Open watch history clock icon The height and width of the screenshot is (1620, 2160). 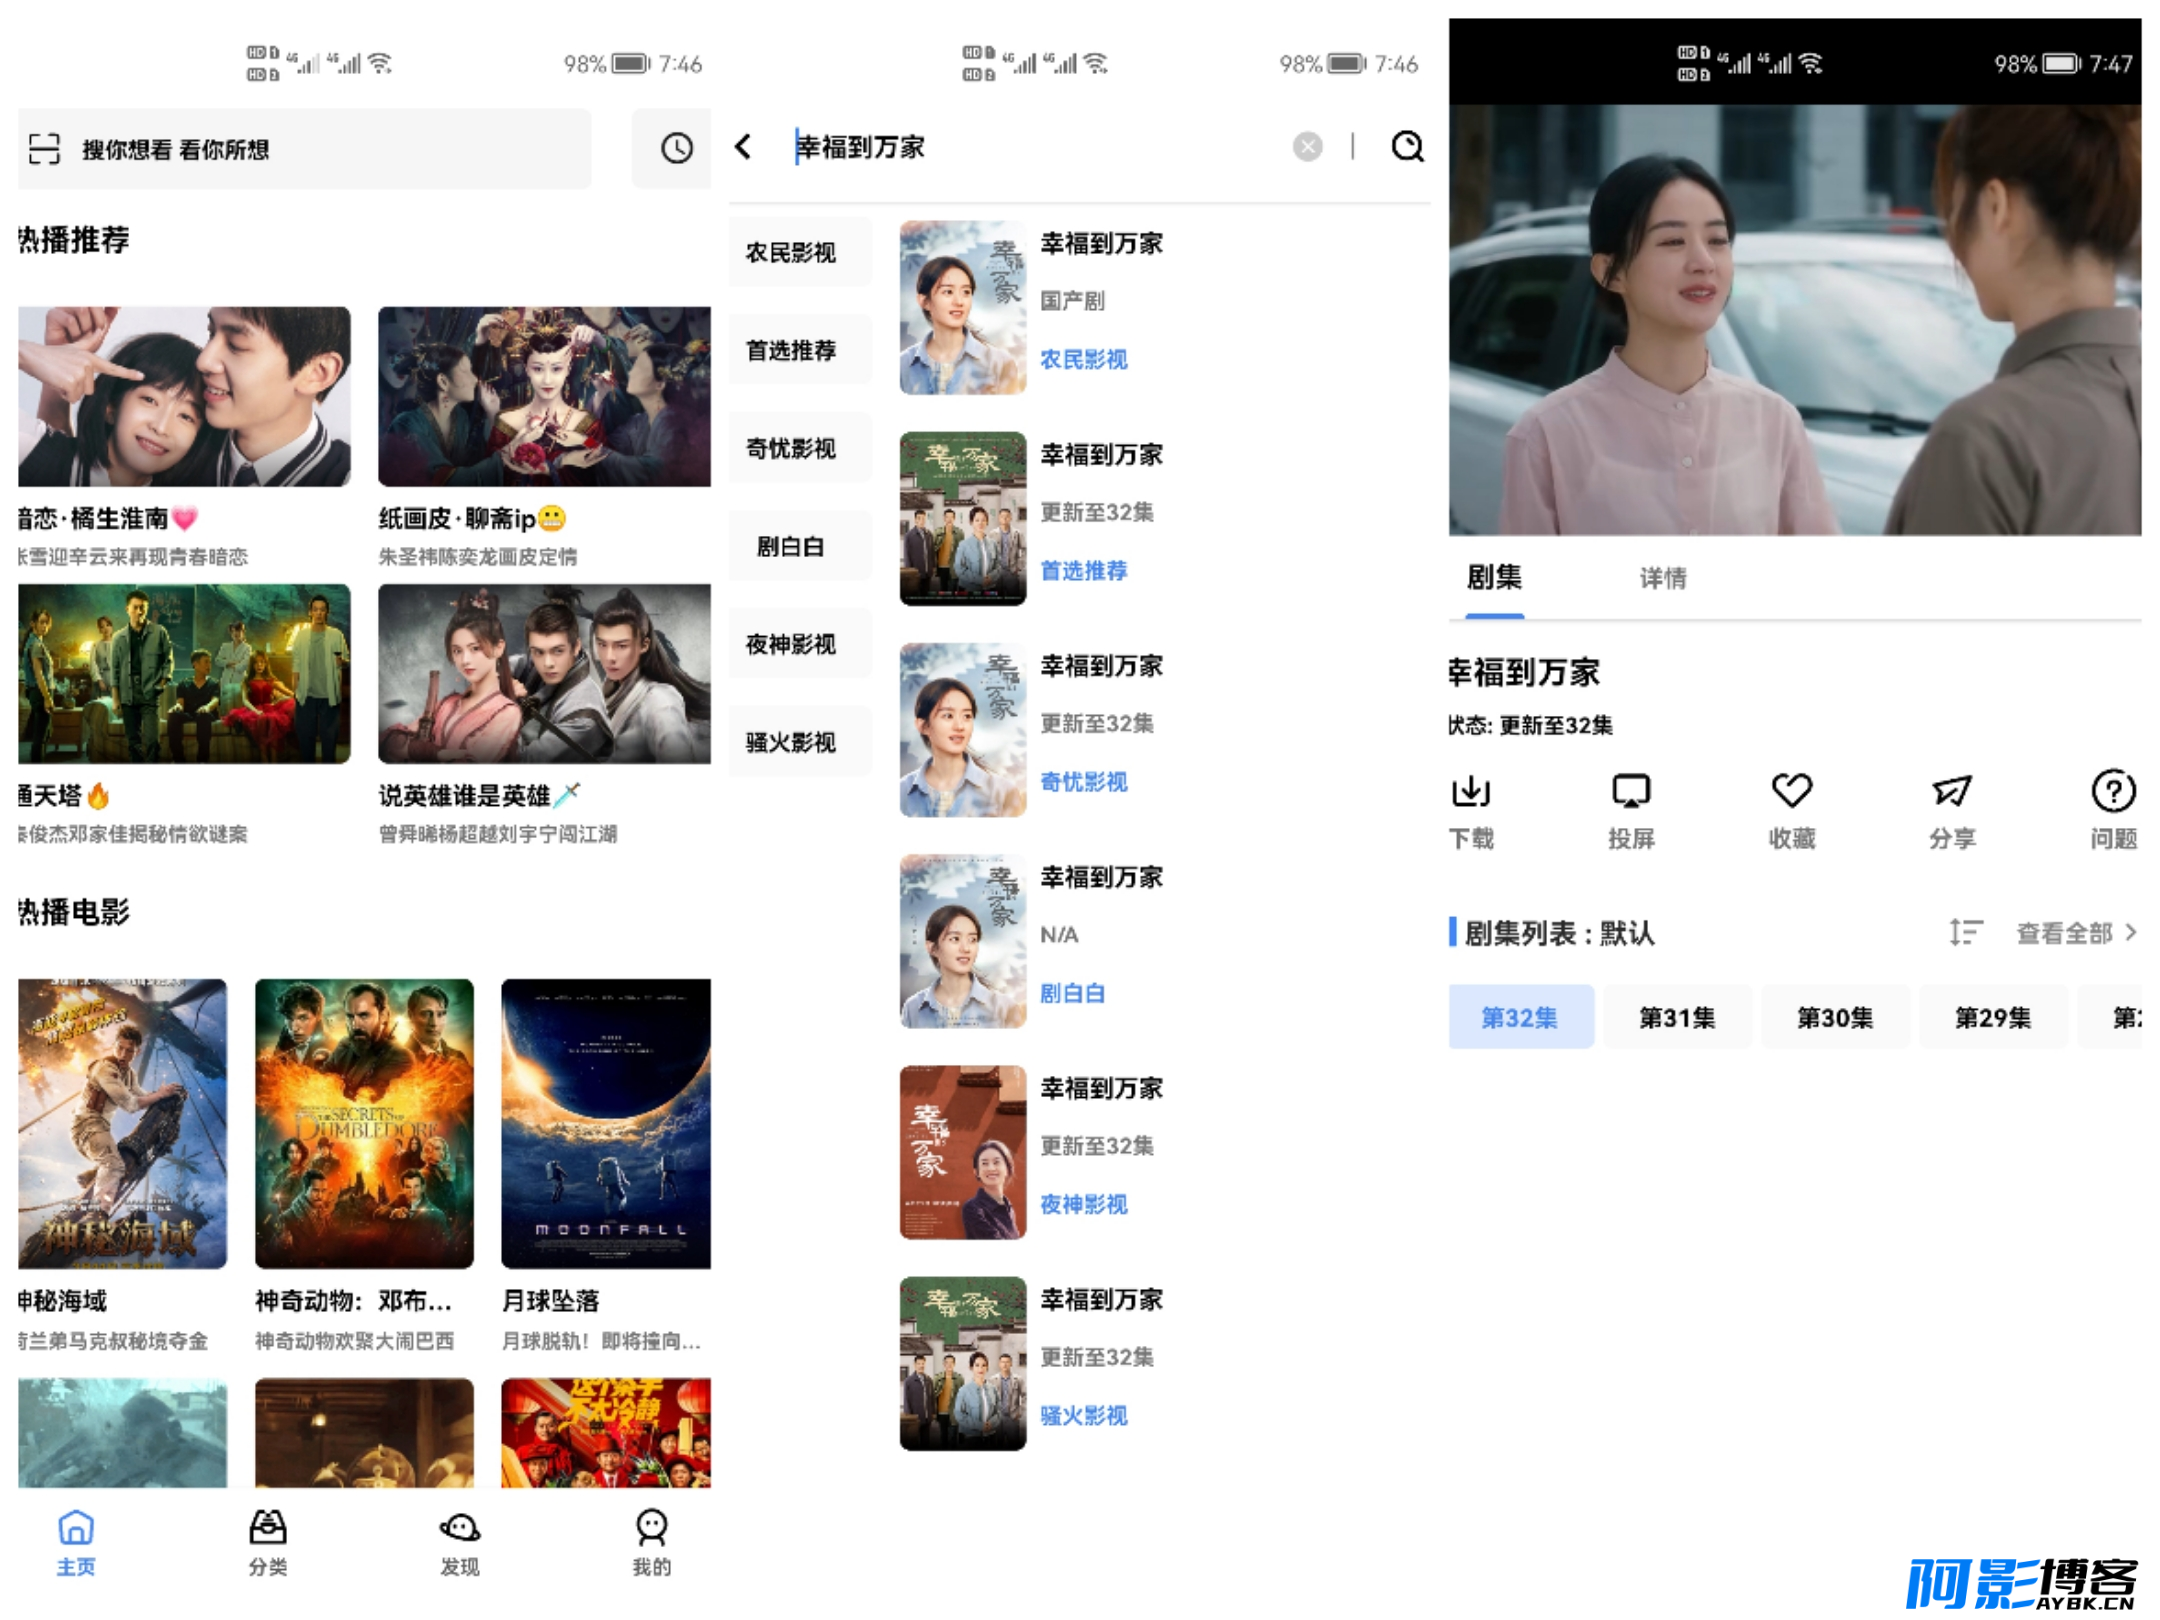677,149
